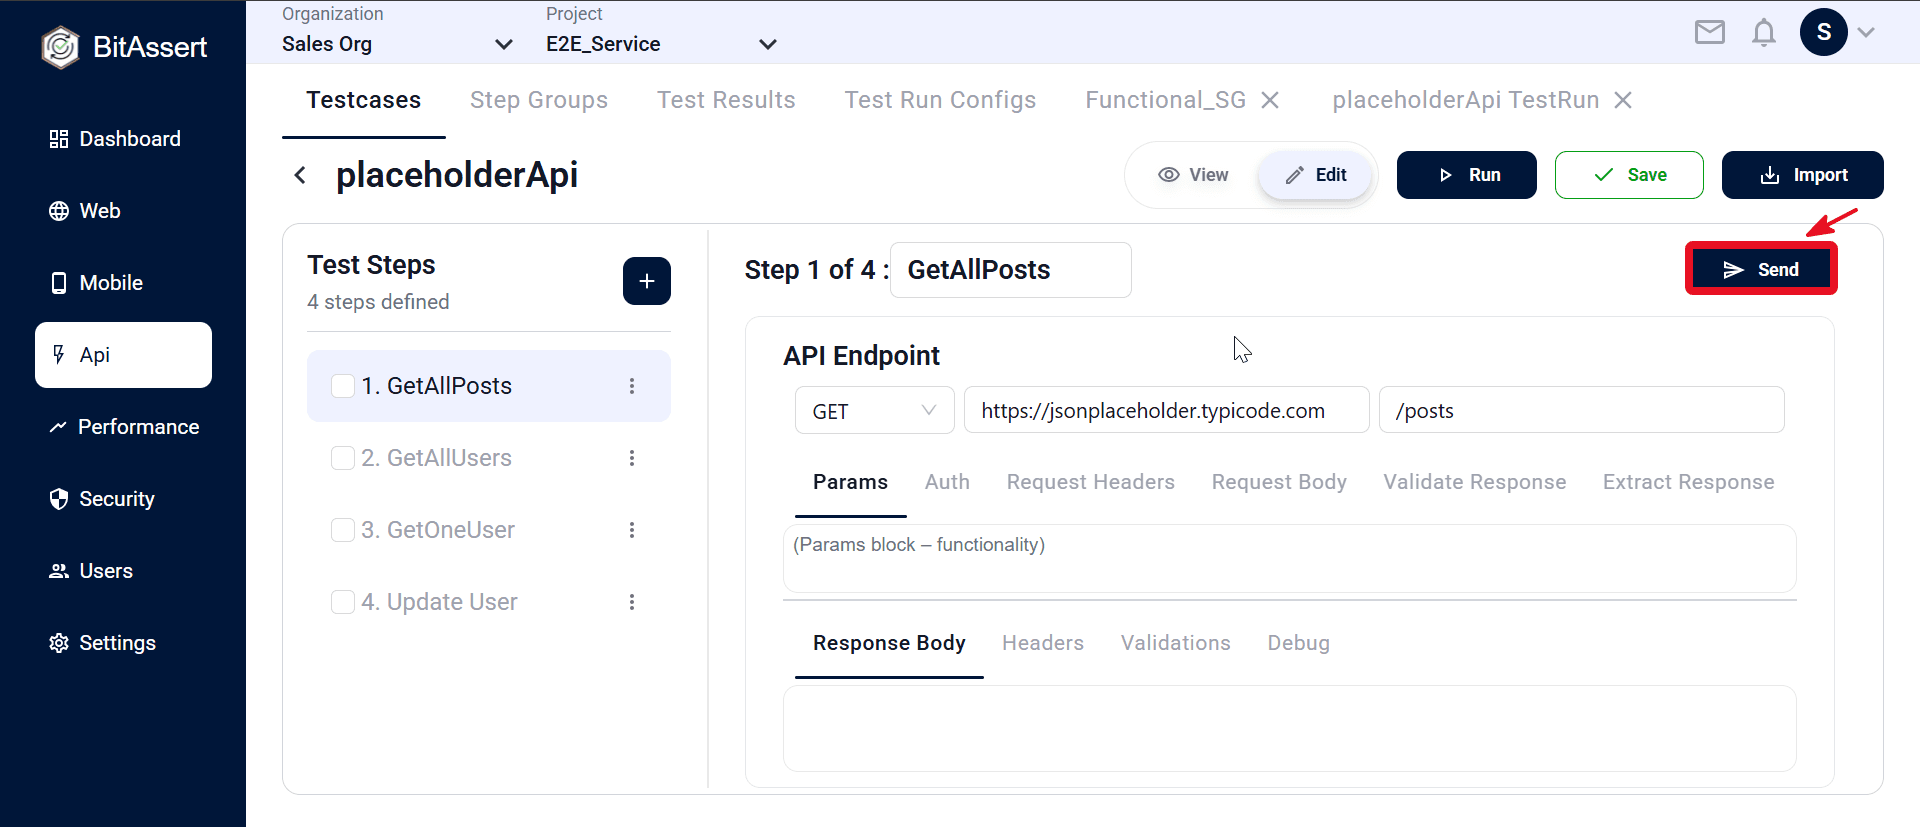Close the placeholderApi TestRun tab
This screenshot has width=1920, height=827.
click(x=1623, y=100)
